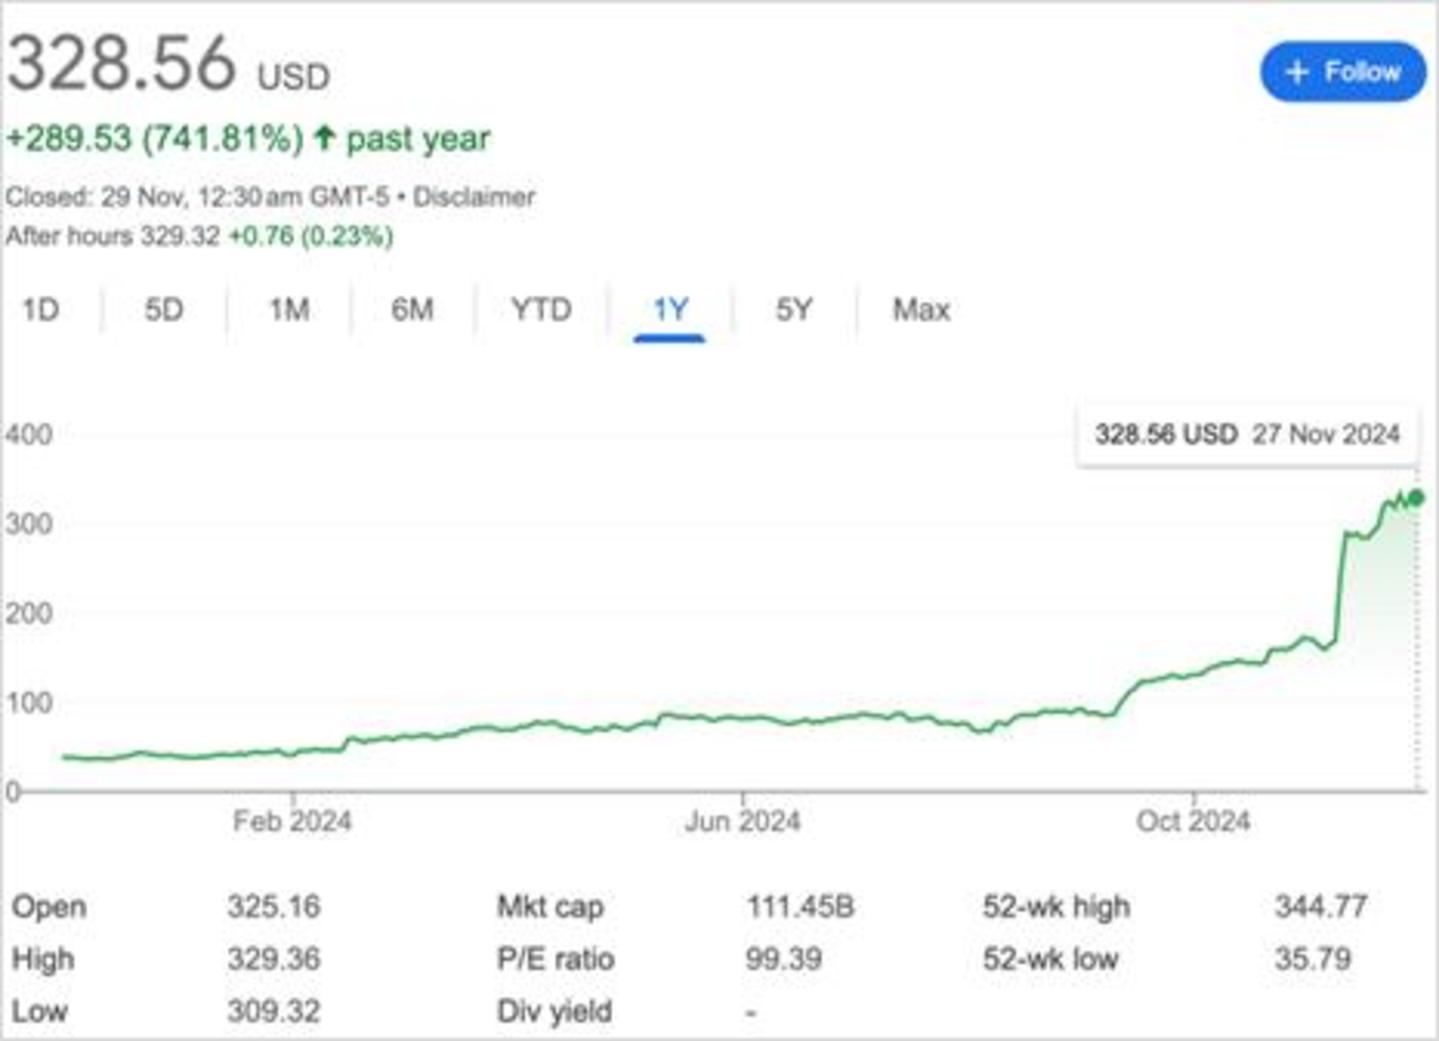The height and width of the screenshot is (1041, 1439).
Task: Select the 5D time range tab
Action: tap(164, 310)
